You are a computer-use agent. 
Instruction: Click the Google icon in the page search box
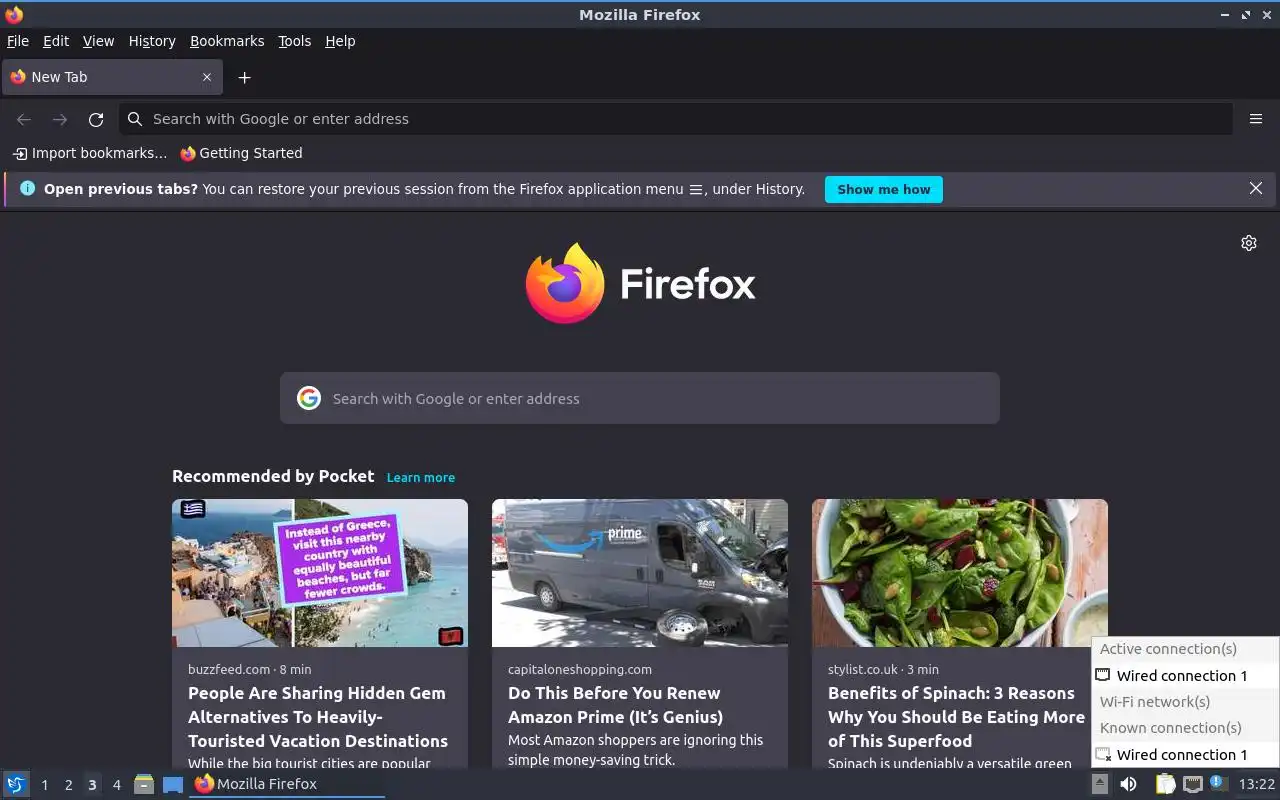pyautogui.click(x=309, y=398)
